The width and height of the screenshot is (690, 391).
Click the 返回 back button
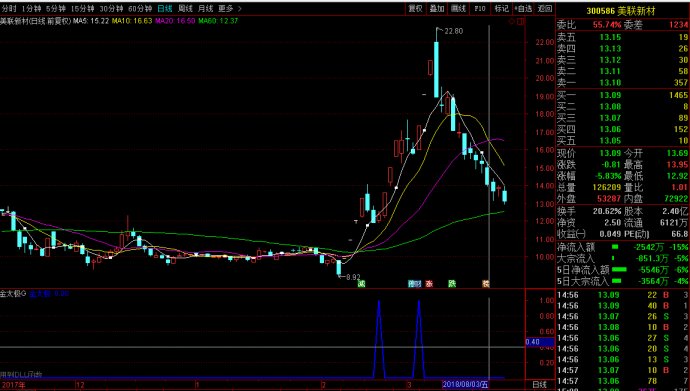545,8
